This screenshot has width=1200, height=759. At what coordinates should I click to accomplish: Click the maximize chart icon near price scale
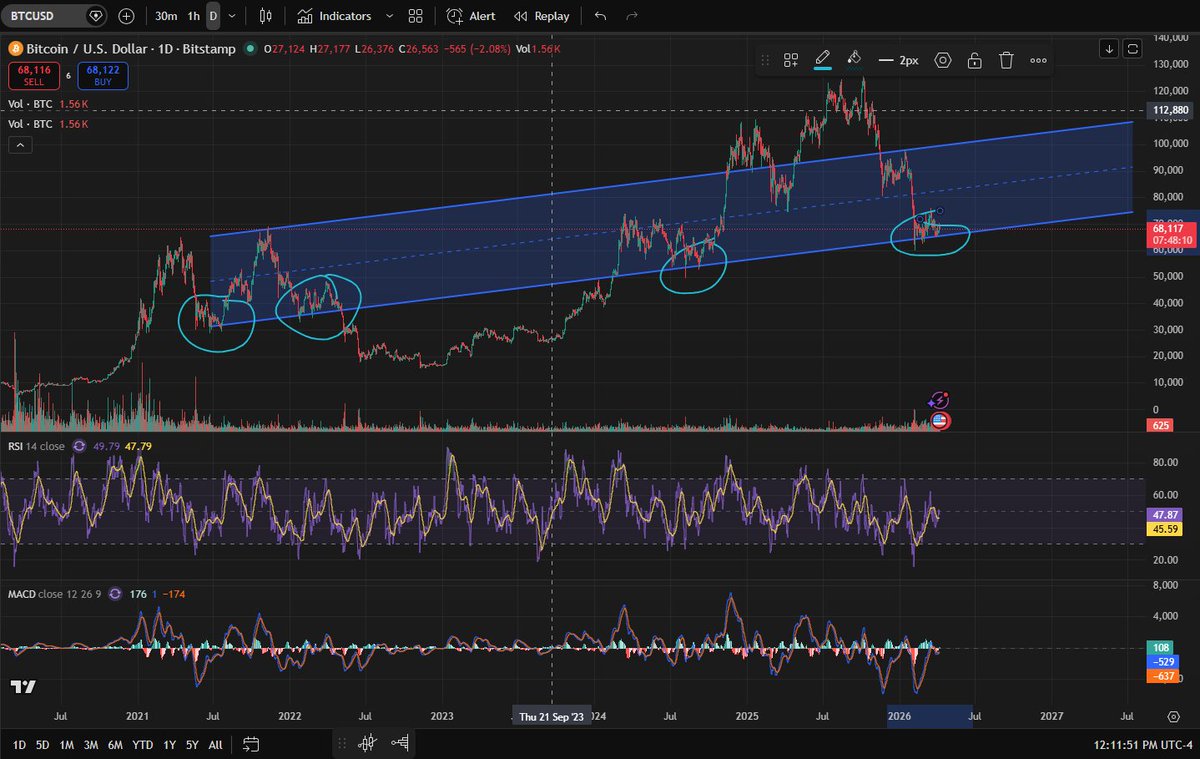point(1133,48)
